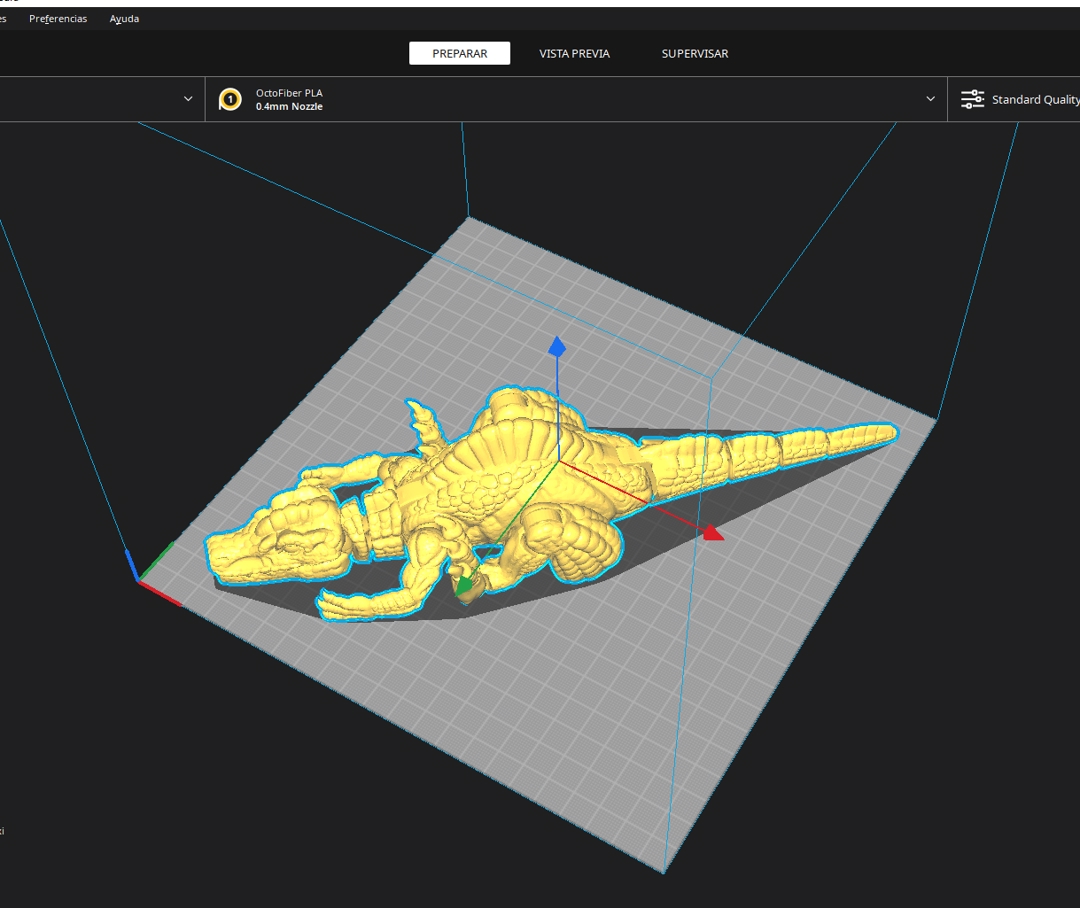Screen dimensions: 1080x908
Task: Grab the blue Z-axis arrow head
Action: coord(557,346)
